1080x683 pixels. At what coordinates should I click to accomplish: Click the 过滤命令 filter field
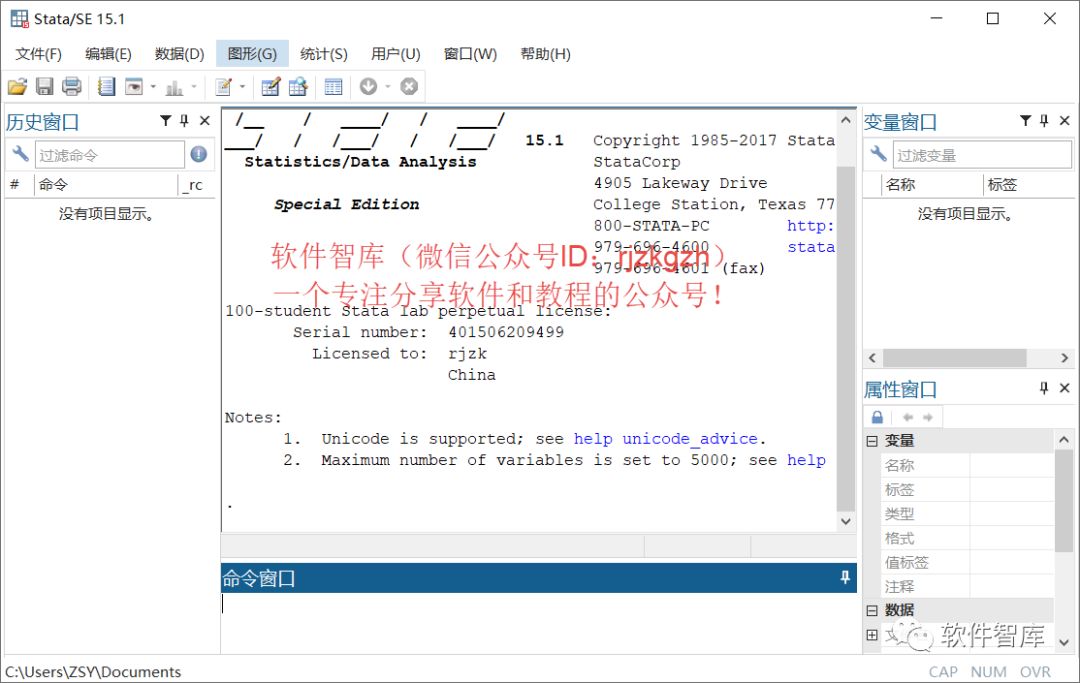110,155
